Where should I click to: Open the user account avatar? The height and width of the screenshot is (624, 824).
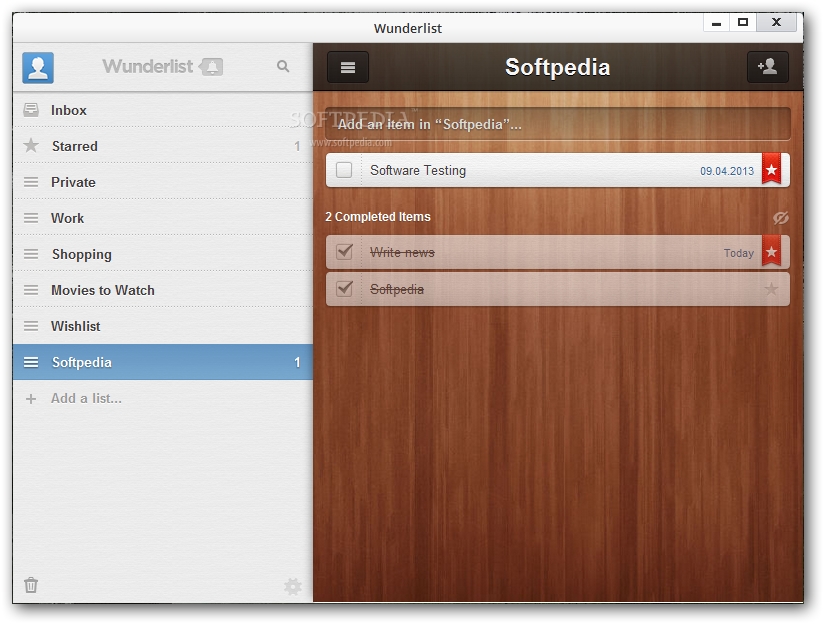pyautogui.click(x=38, y=67)
